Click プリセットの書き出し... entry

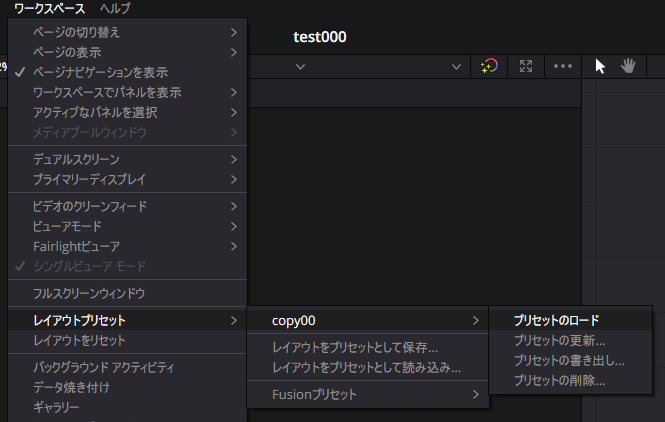570,361
